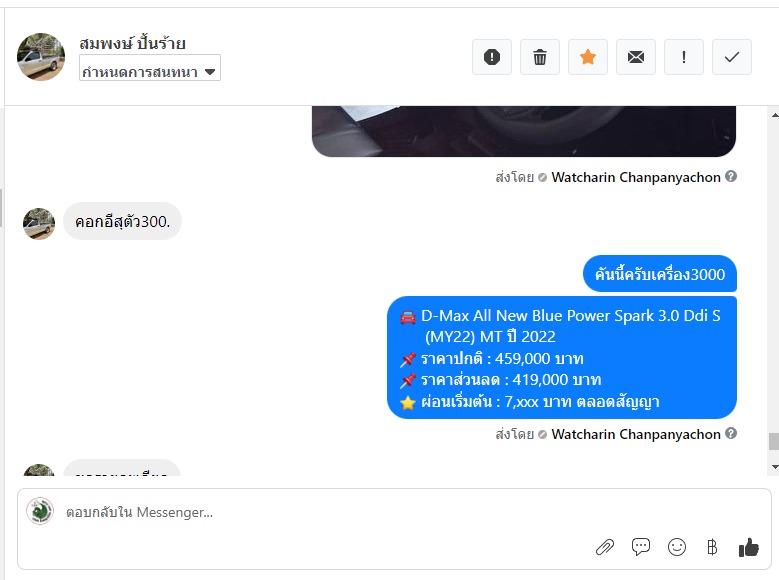779x580 pixels.
Task: Click the first Watcharin Chanpanyachon sender name
Action: (635, 177)
